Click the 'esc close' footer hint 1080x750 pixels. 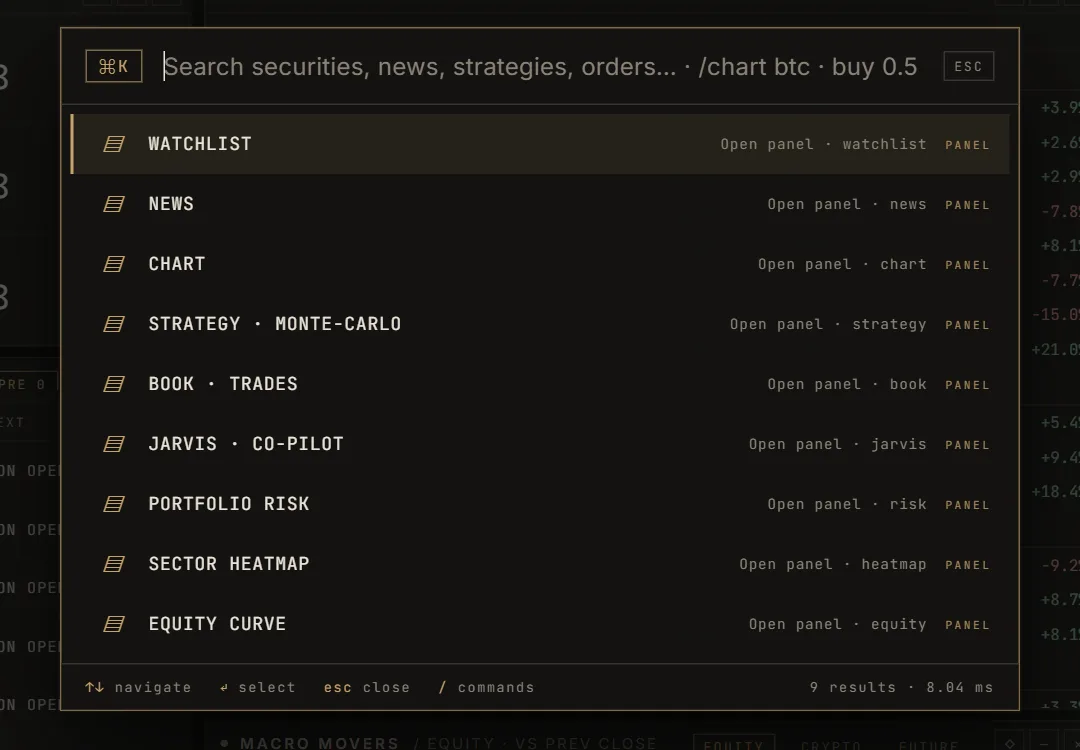point(366,687)
